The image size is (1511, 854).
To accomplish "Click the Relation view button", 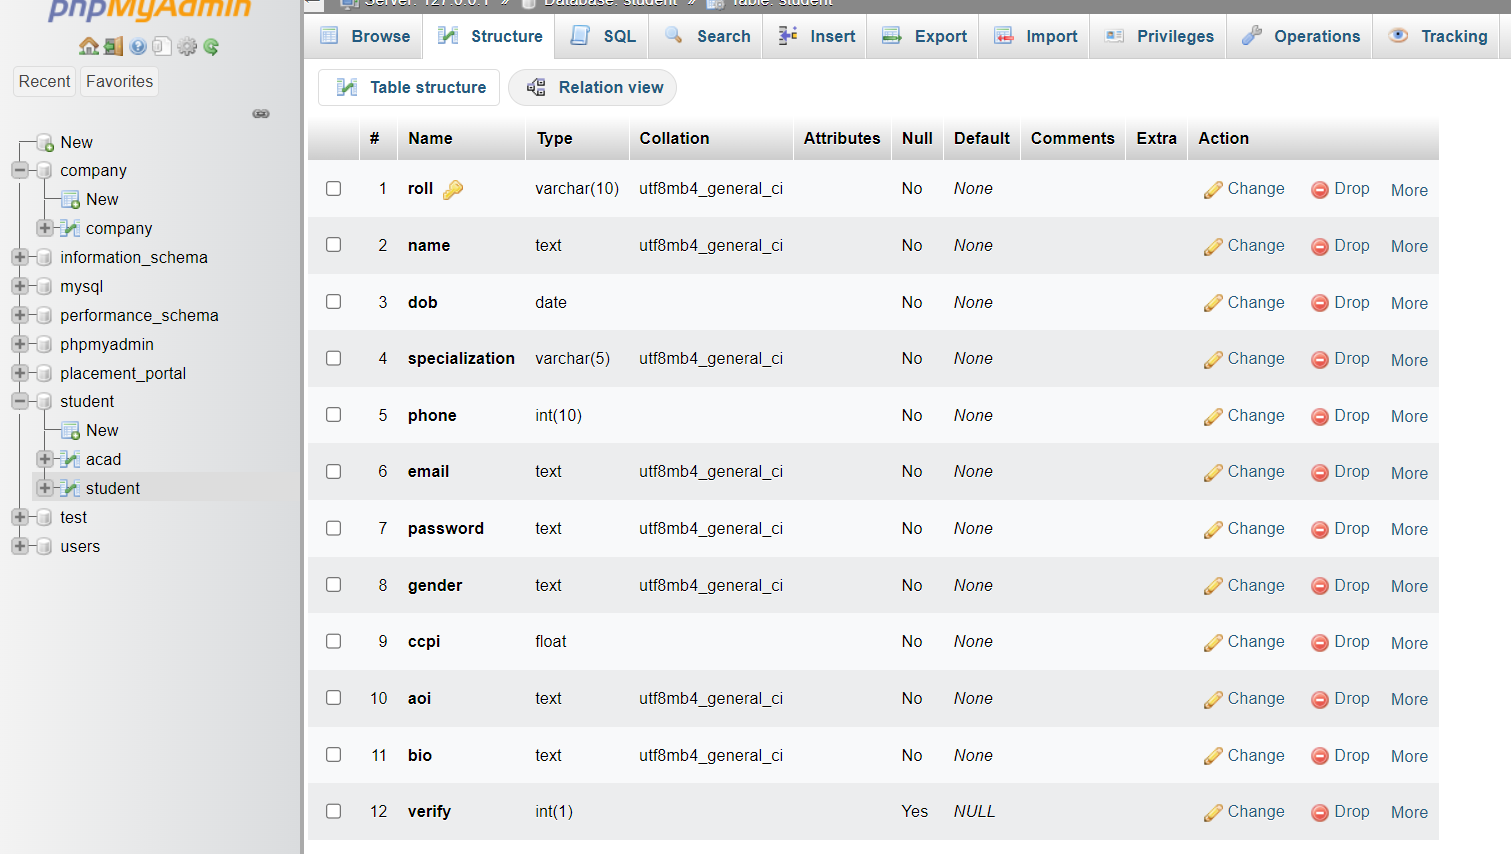I will pos(592,87).
